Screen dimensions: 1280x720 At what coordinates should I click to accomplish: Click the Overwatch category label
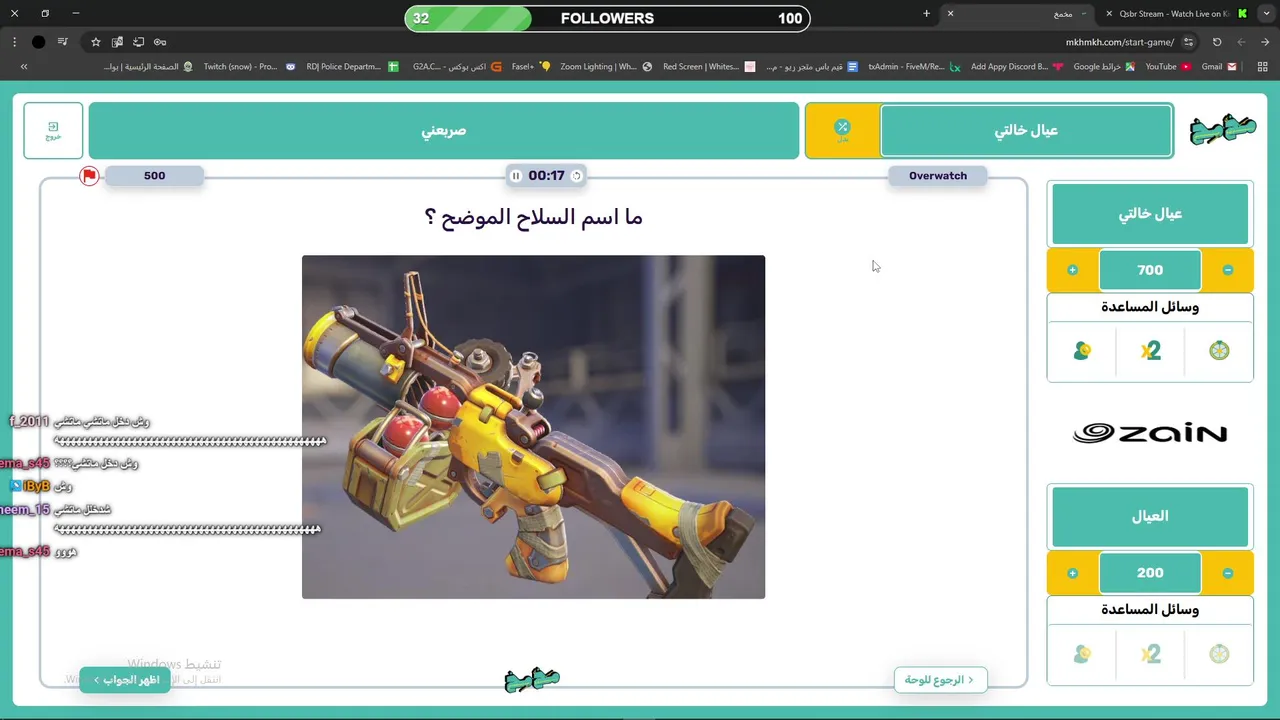pyautogui.click(x=938, y=176)
